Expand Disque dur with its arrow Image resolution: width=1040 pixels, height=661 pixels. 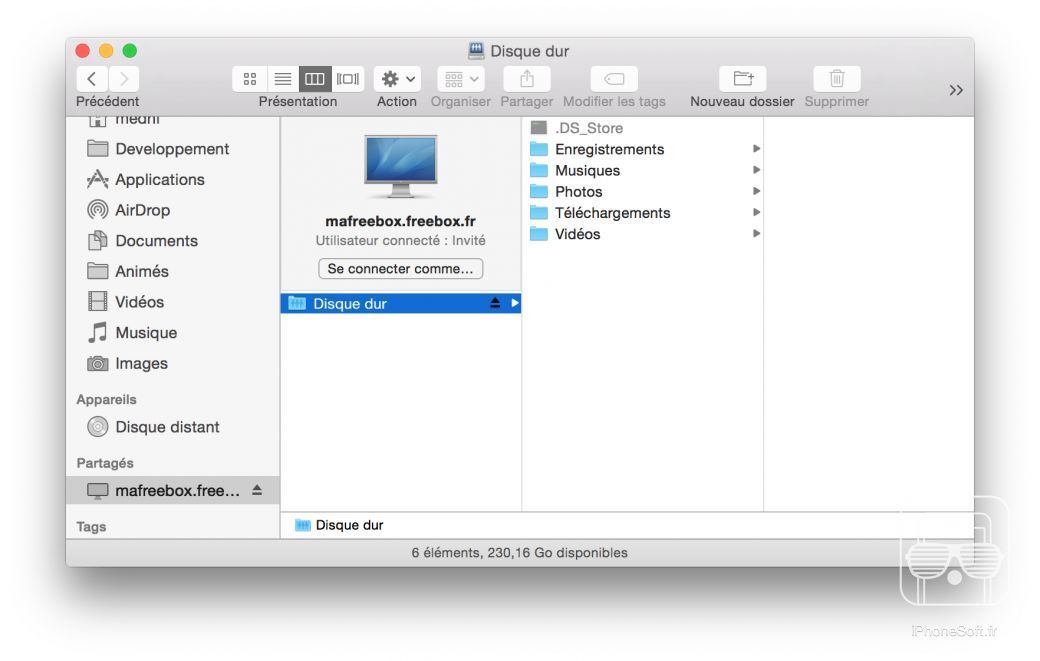[x=515, y=303]
